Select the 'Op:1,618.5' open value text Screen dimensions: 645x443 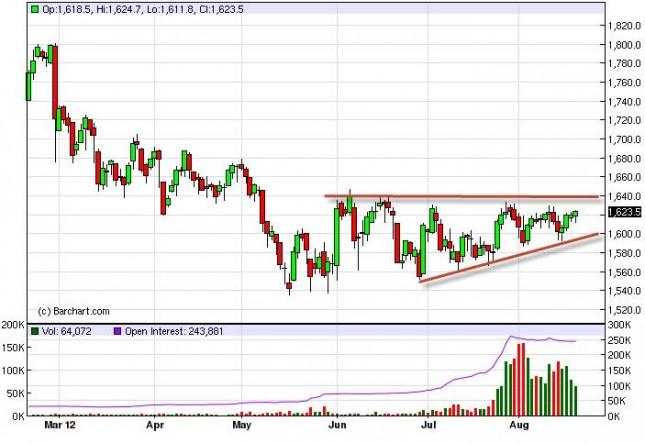click(67, 9)
